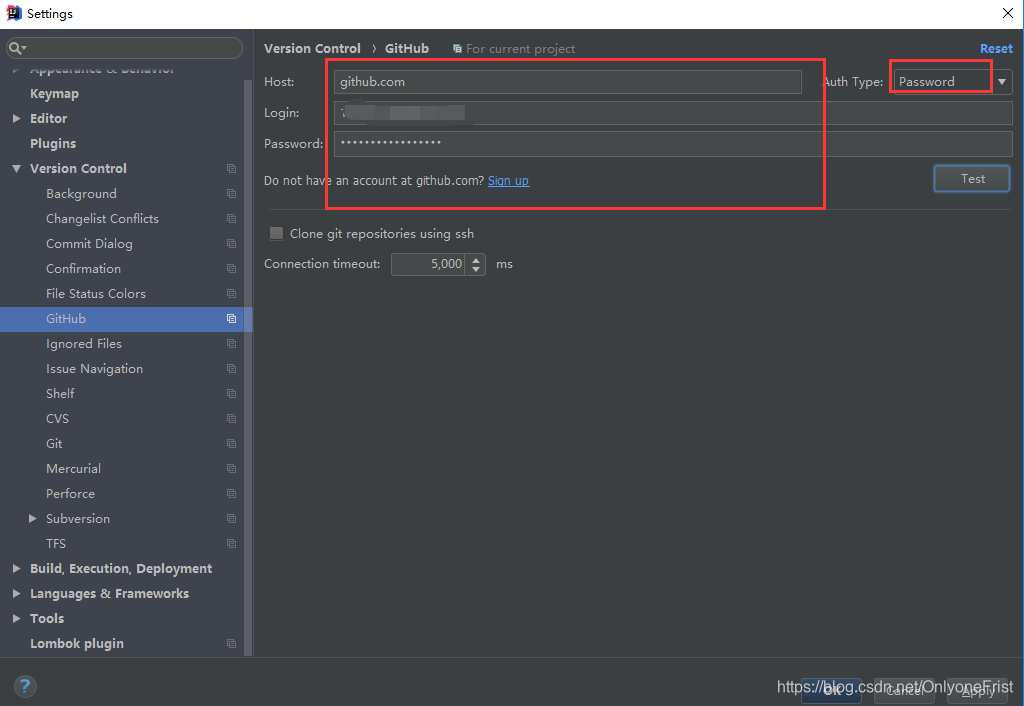Click the settings tree vertical scrollbar
Screen dimensions: 1024x706
(248, 366)
